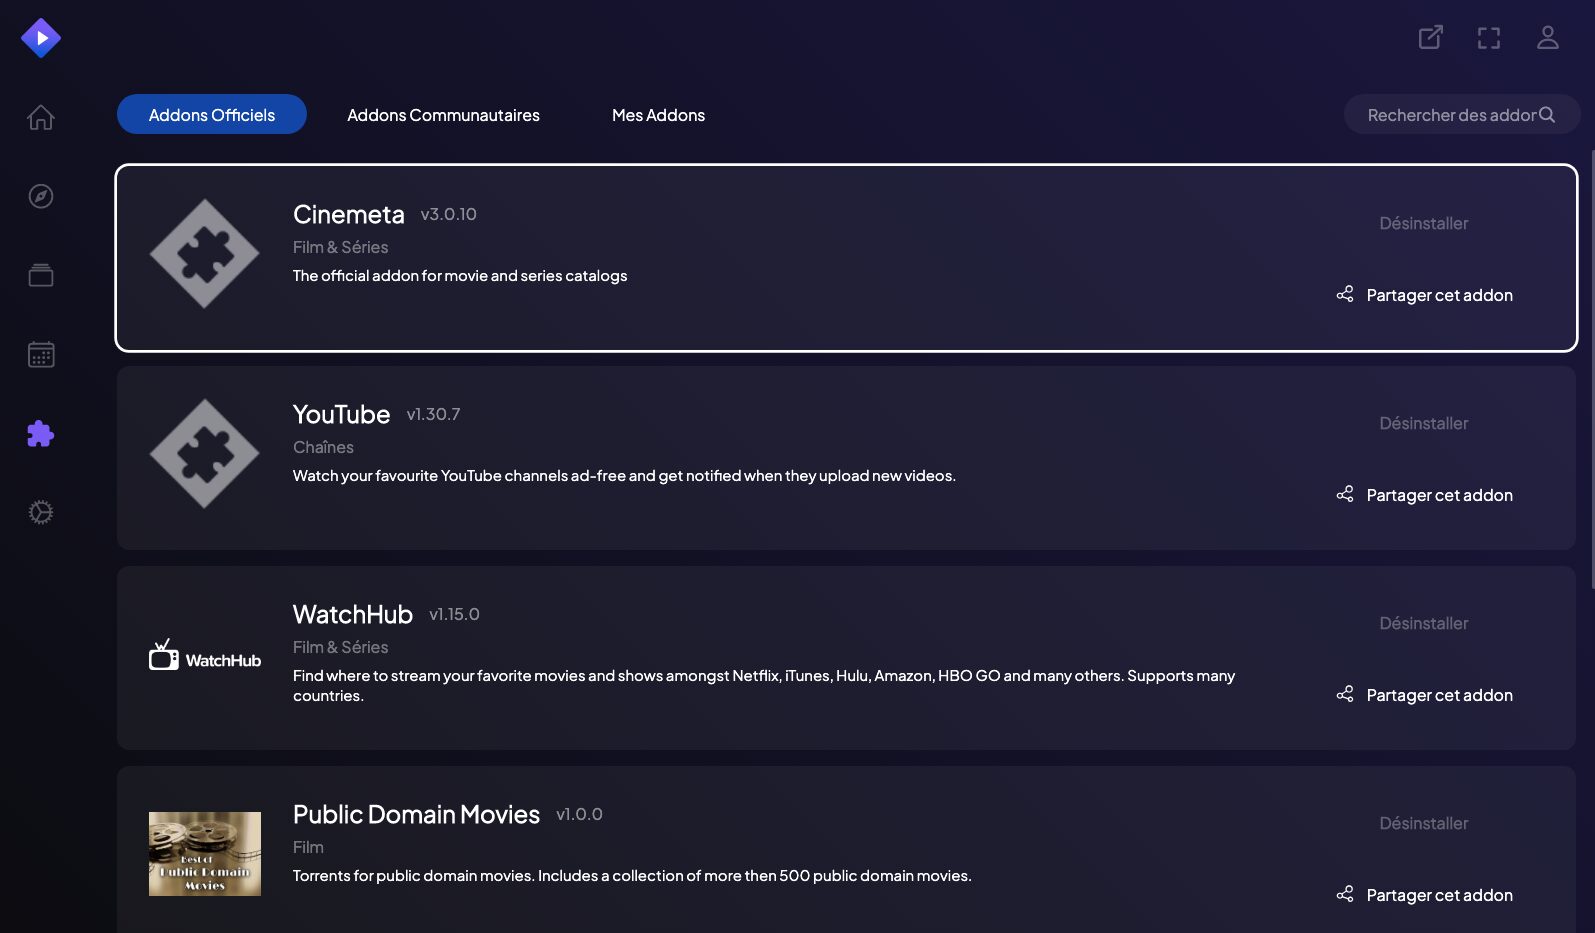Click the Stremio logo icon

[41, 38]
